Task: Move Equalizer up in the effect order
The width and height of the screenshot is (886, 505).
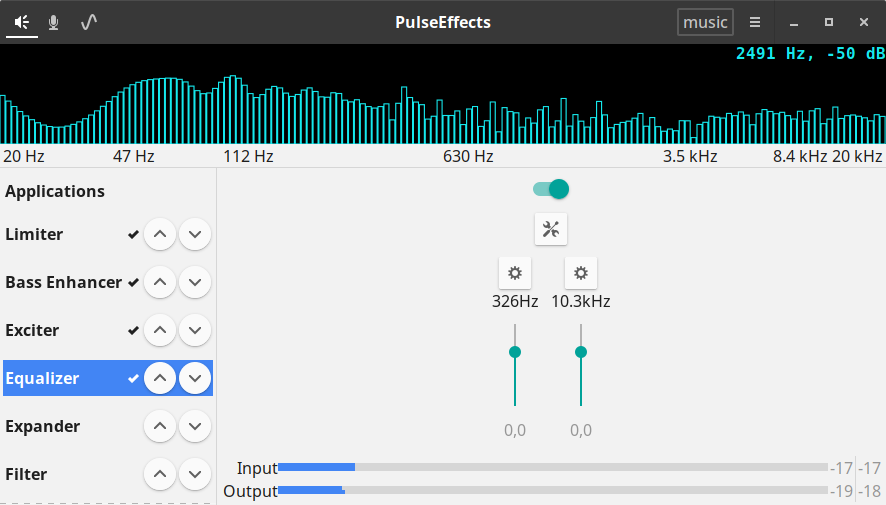Action: (160, 378)
